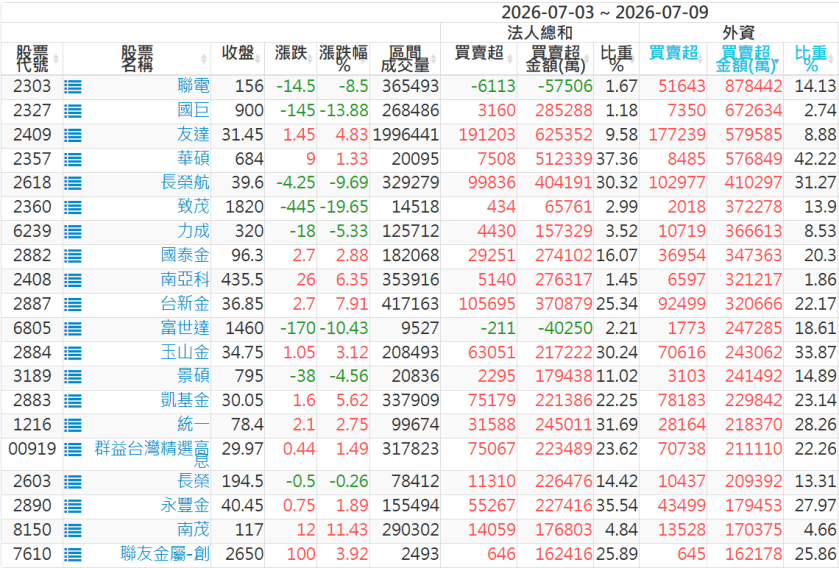Select the 法人總和 group header
This screenshot has height=568, width=839.
pos(540,33)
